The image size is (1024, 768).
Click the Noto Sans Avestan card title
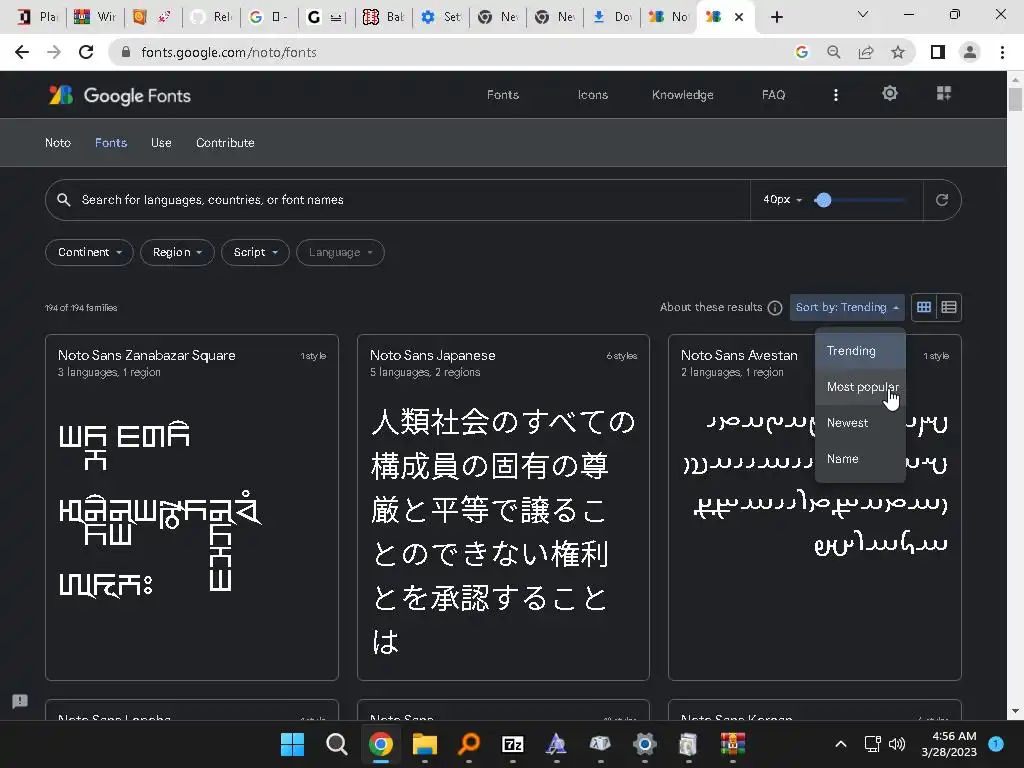point(739,355)
